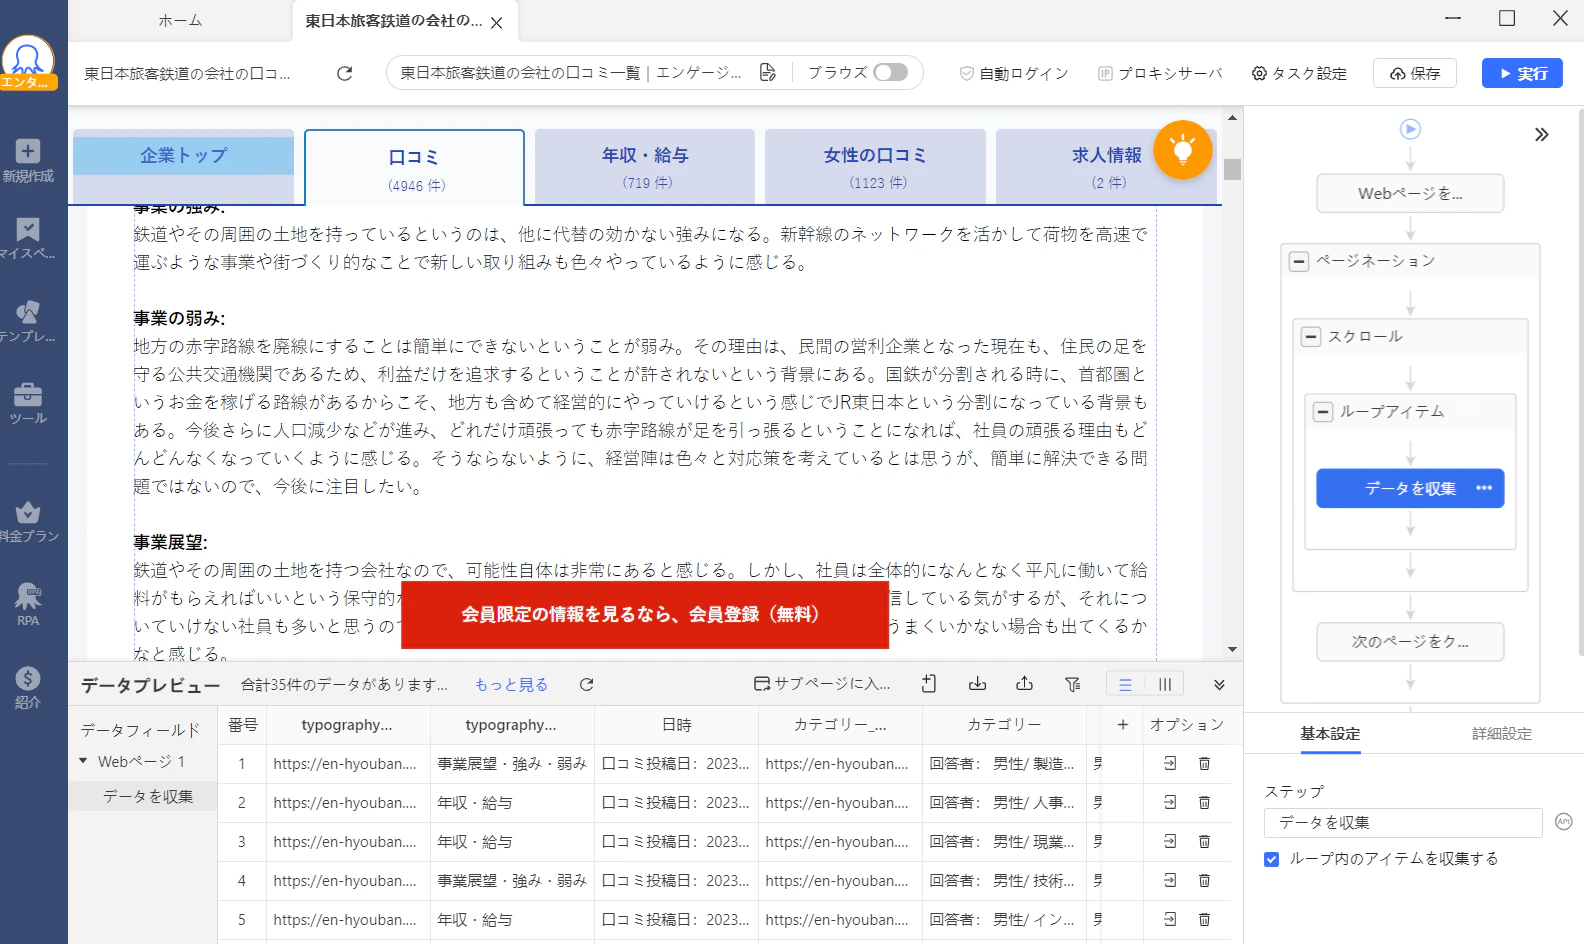The image size is (1584, 944).
Task: Click the filter clear icon in preview toolbar
Action: coord(1073,684)
